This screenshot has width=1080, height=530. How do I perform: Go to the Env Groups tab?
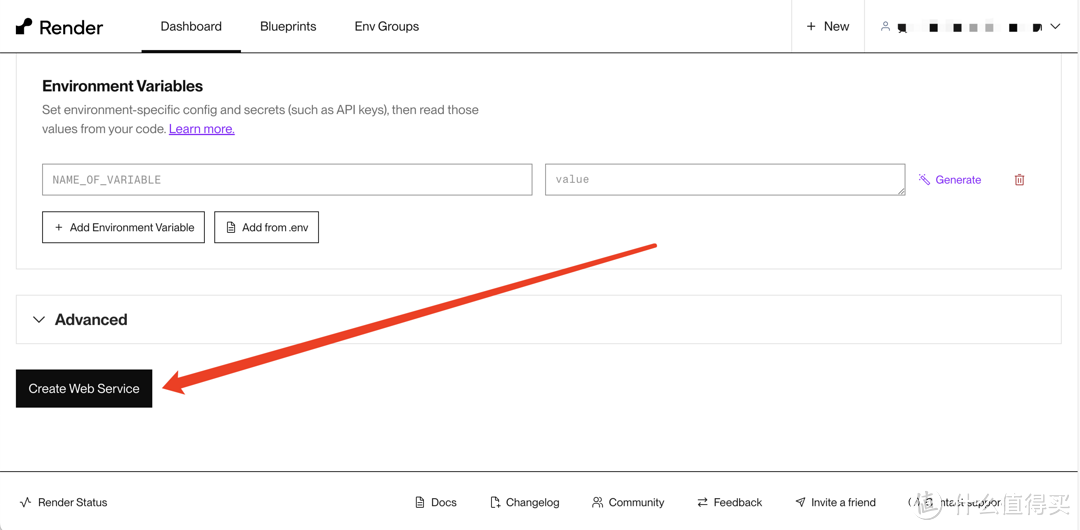[x=386, y=26]
